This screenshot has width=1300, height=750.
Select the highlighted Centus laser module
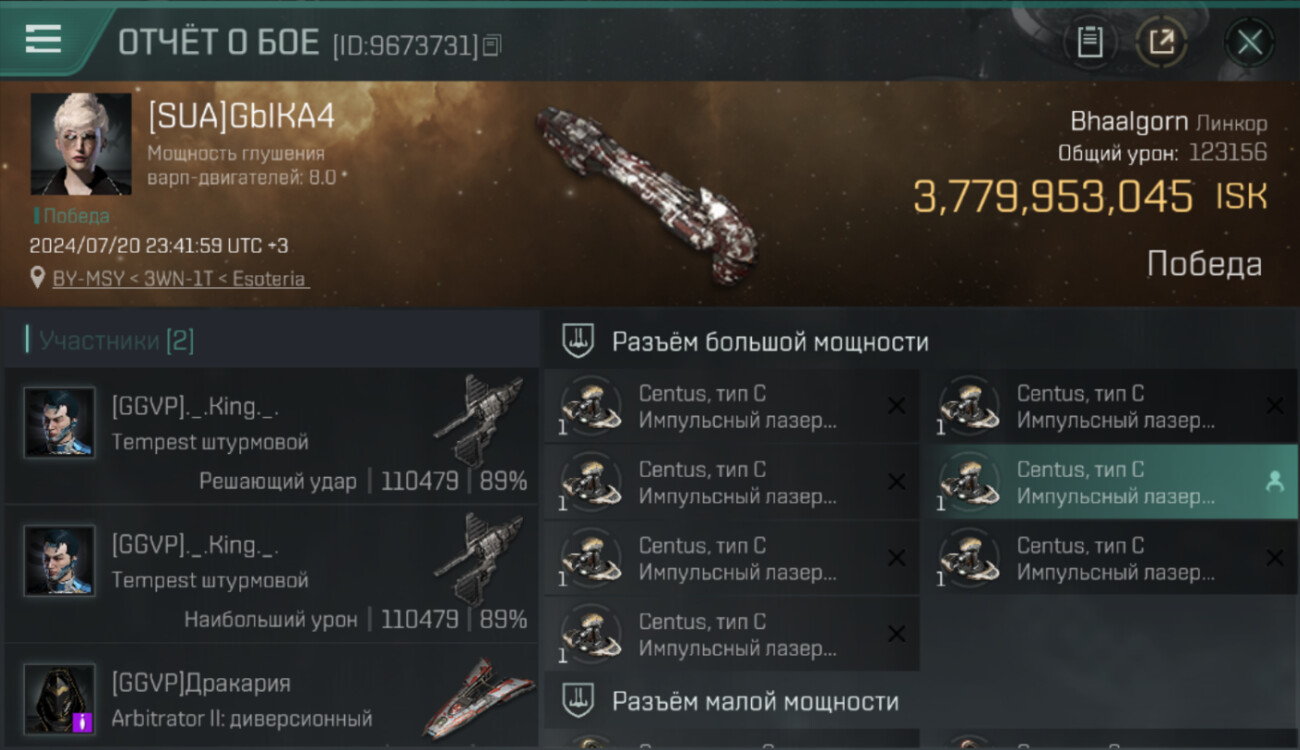1109,482
